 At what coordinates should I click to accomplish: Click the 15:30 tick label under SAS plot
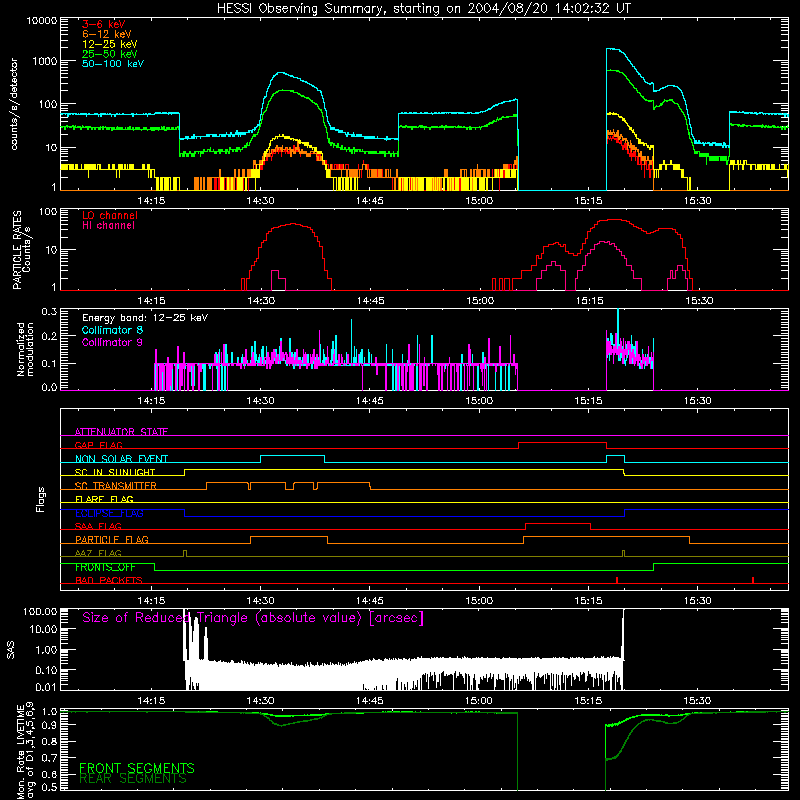pyautogui.click(x=697, y=701)
